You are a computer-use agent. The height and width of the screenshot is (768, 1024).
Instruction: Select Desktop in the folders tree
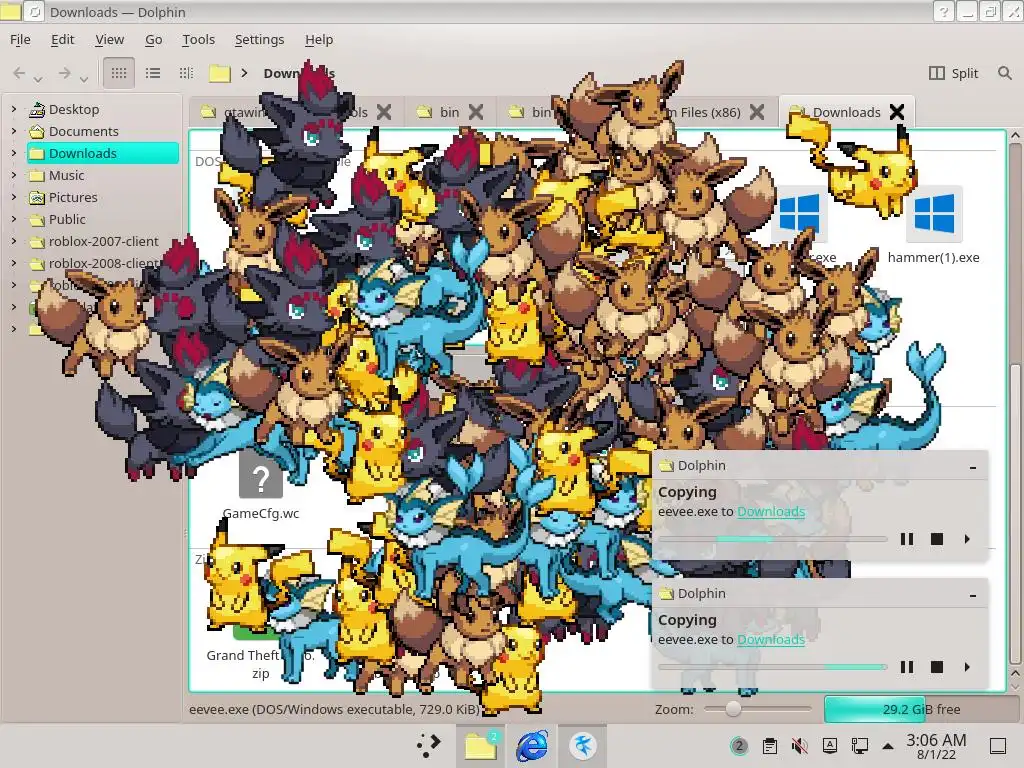click(x=74, y=109)
